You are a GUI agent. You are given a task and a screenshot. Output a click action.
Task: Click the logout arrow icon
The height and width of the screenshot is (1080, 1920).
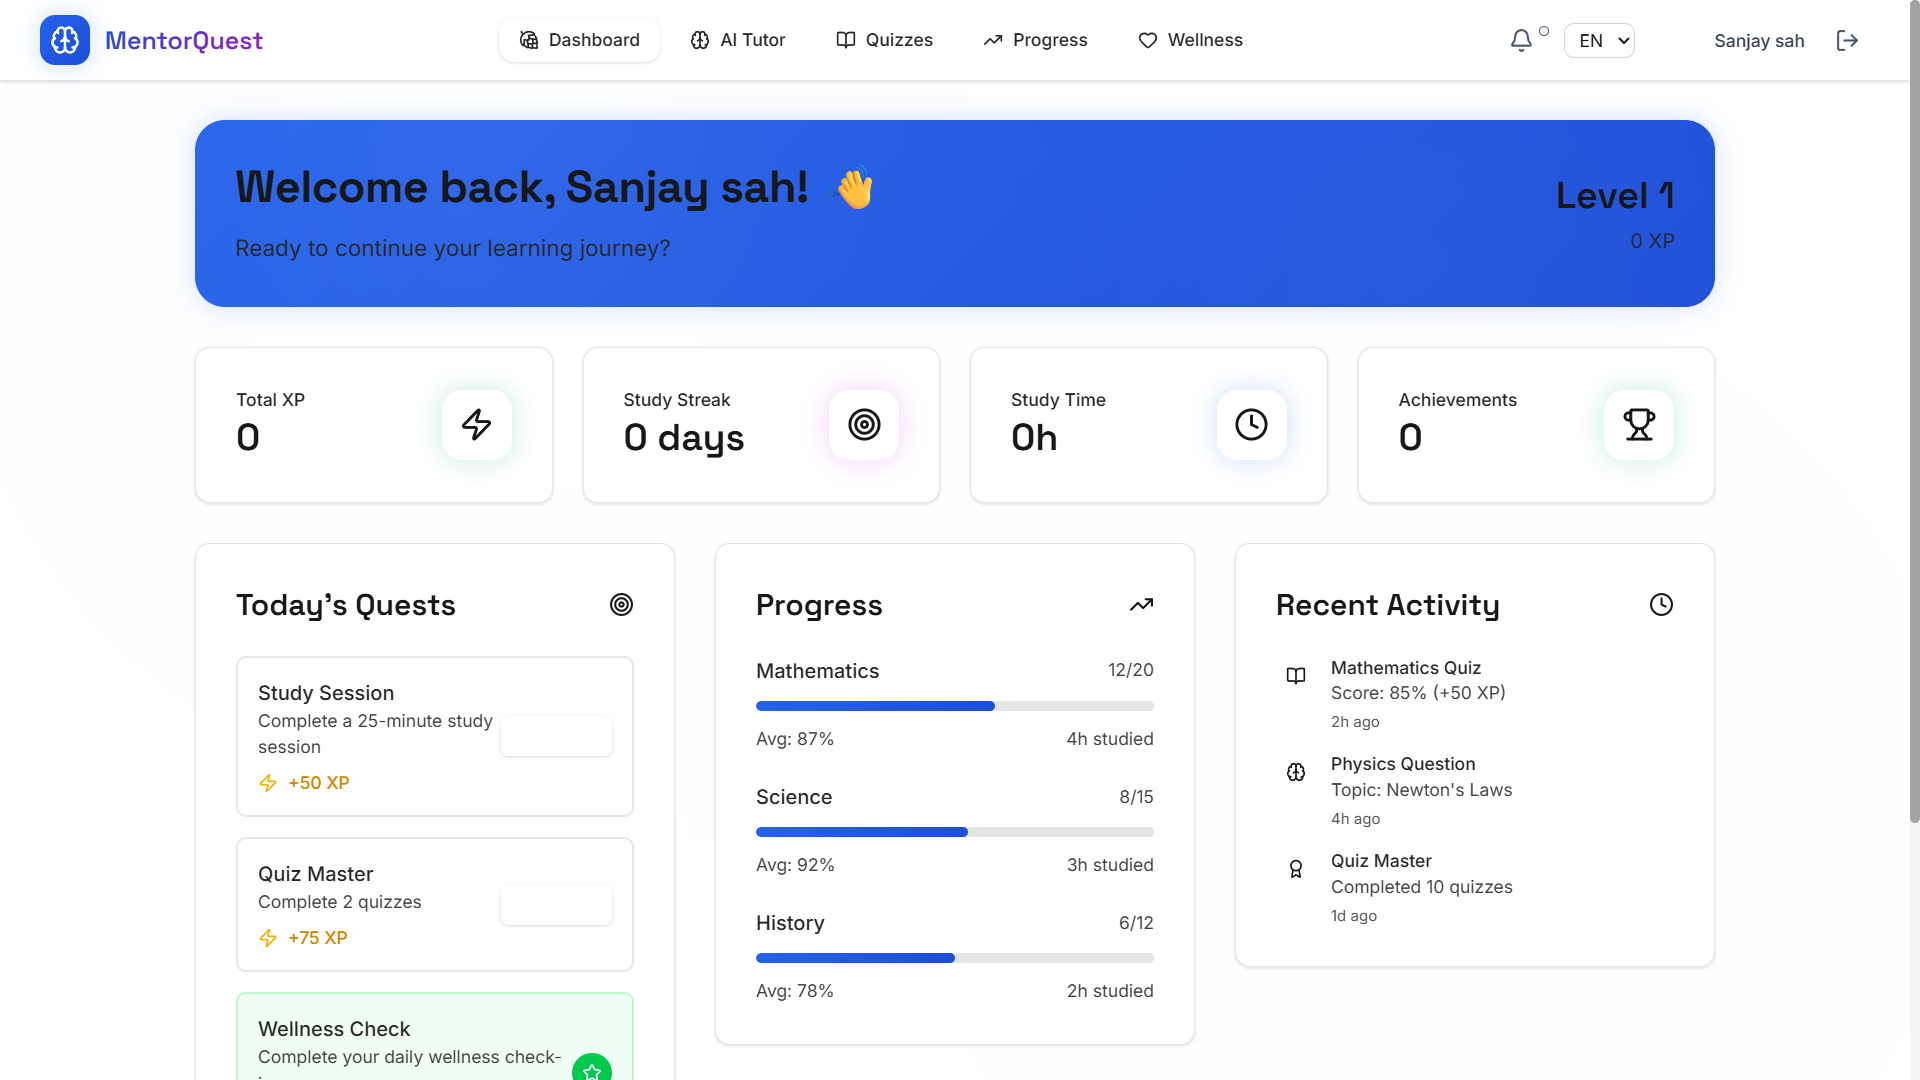pyautogui.click(x=1847, y=40)
